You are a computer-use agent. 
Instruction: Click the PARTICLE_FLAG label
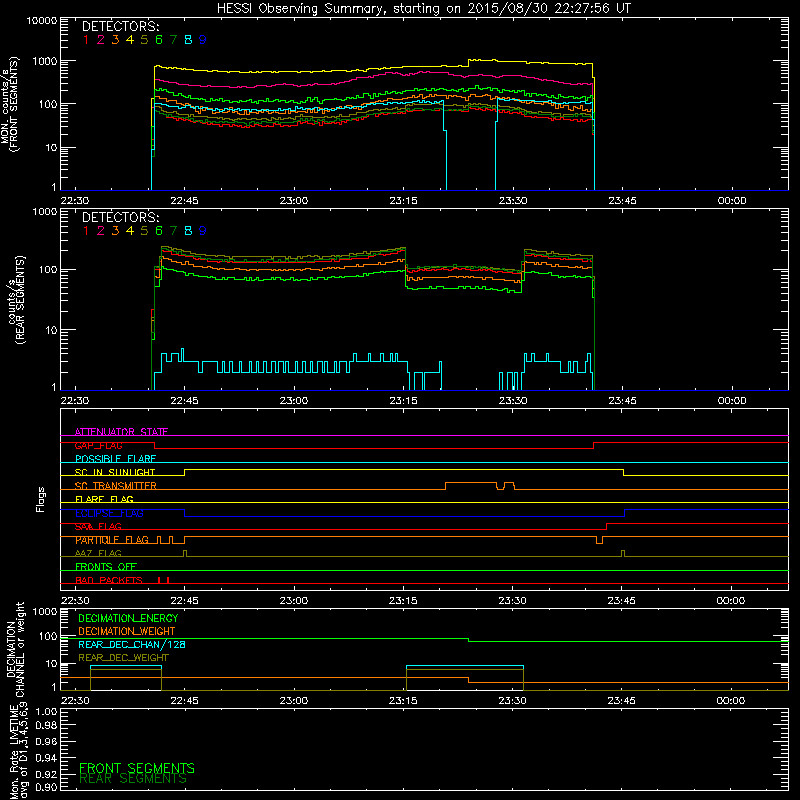click(112, 540)
